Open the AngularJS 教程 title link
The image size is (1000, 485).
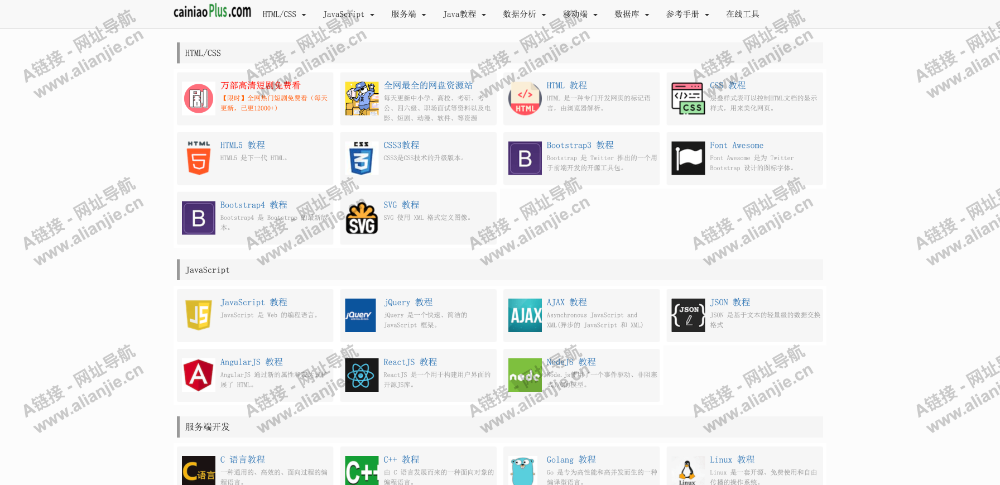(251, 362)
